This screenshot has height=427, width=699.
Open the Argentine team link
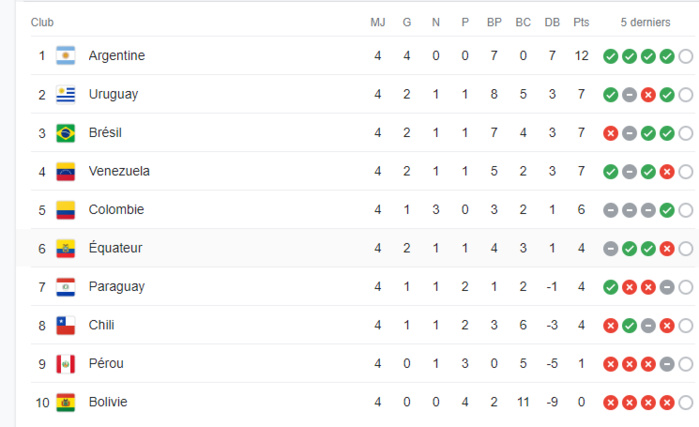(x=116, y=56)
